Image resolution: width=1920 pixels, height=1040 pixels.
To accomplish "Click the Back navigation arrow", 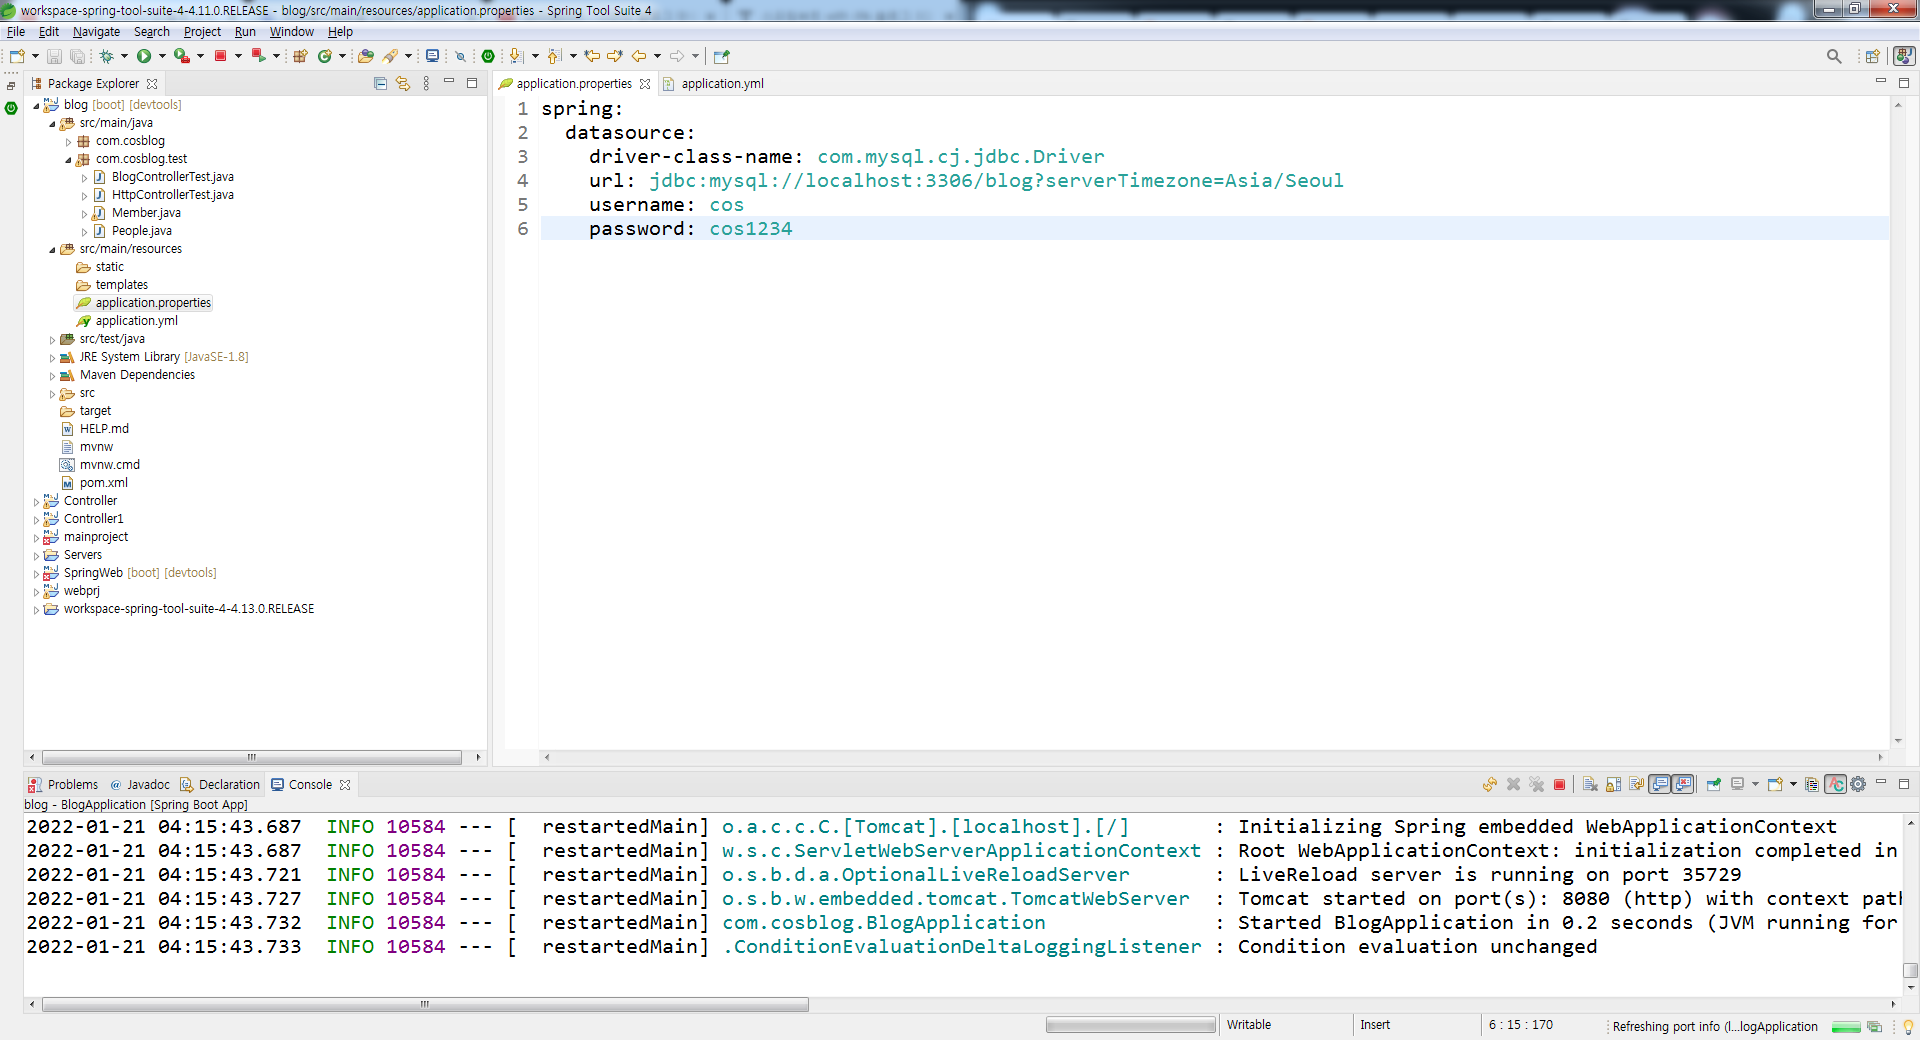I will coord(639,56).
